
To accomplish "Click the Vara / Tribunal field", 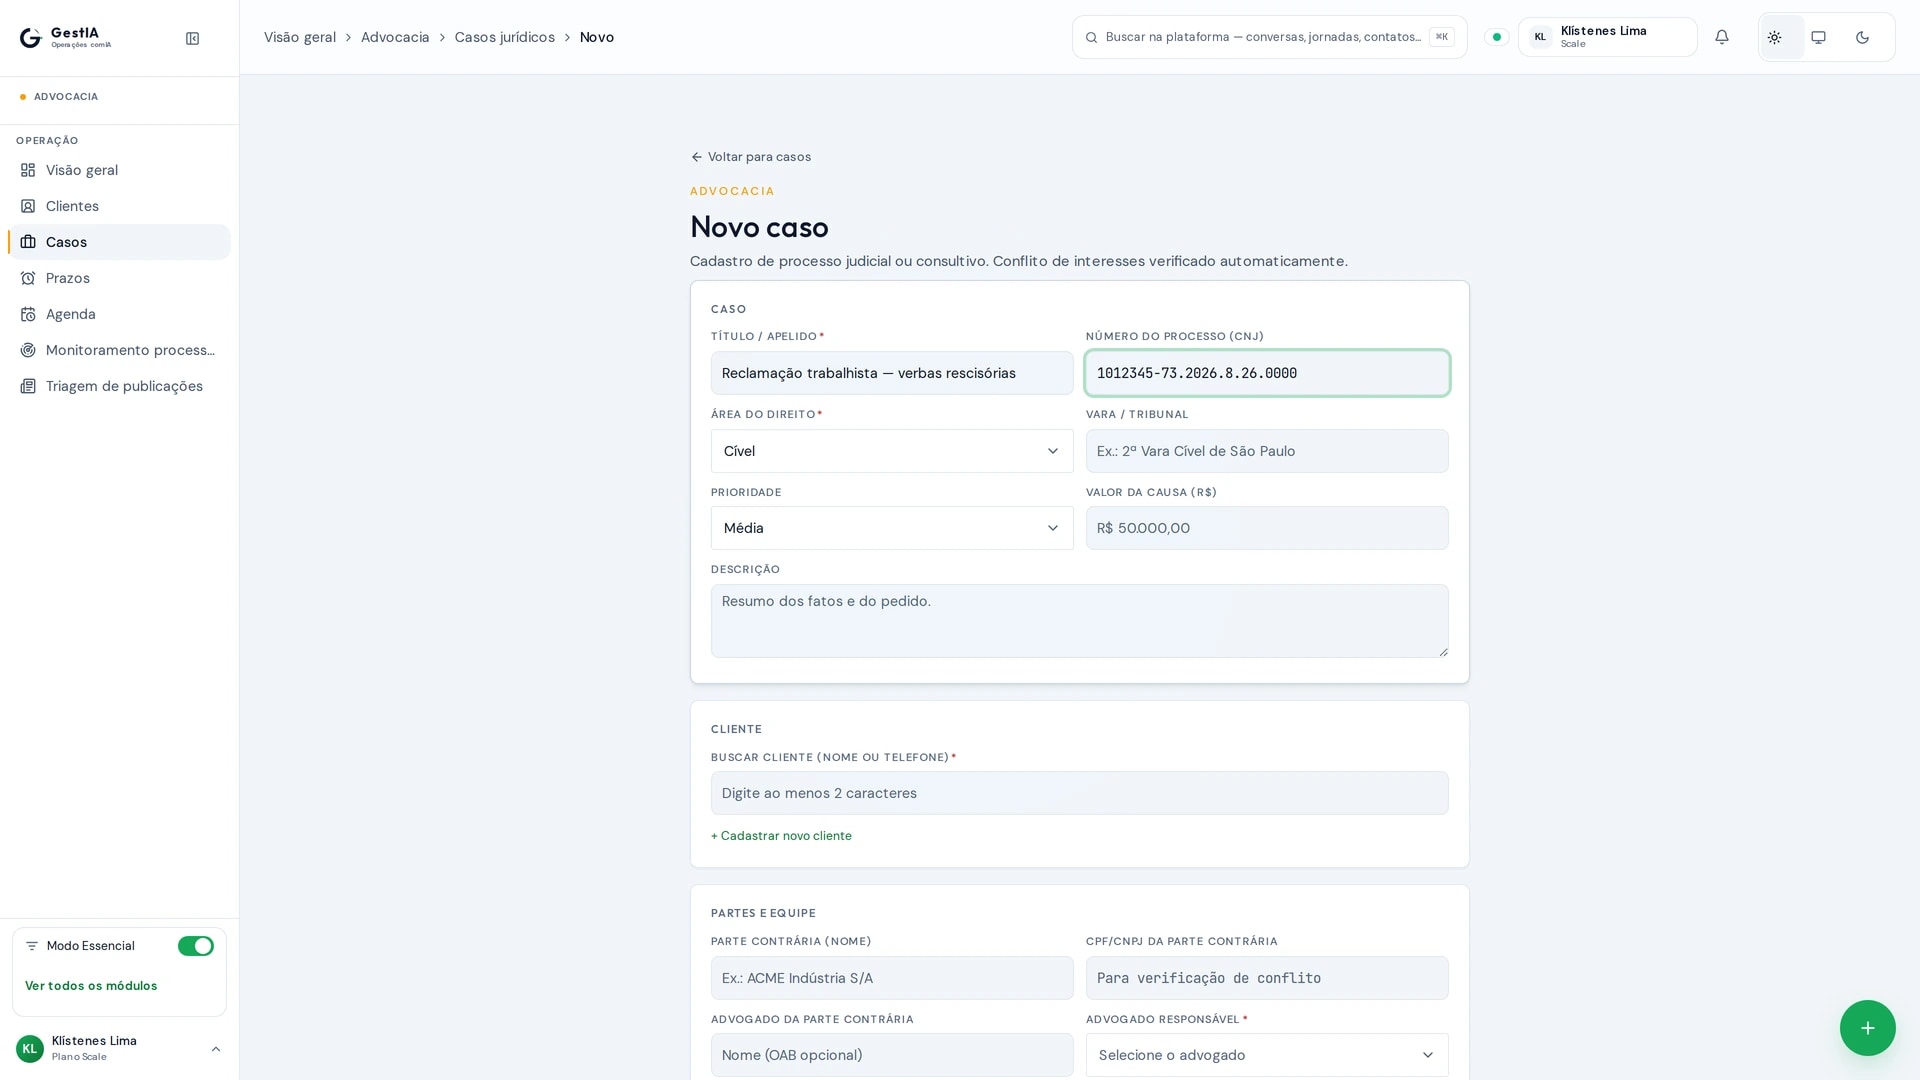I will coord(1267,451).
